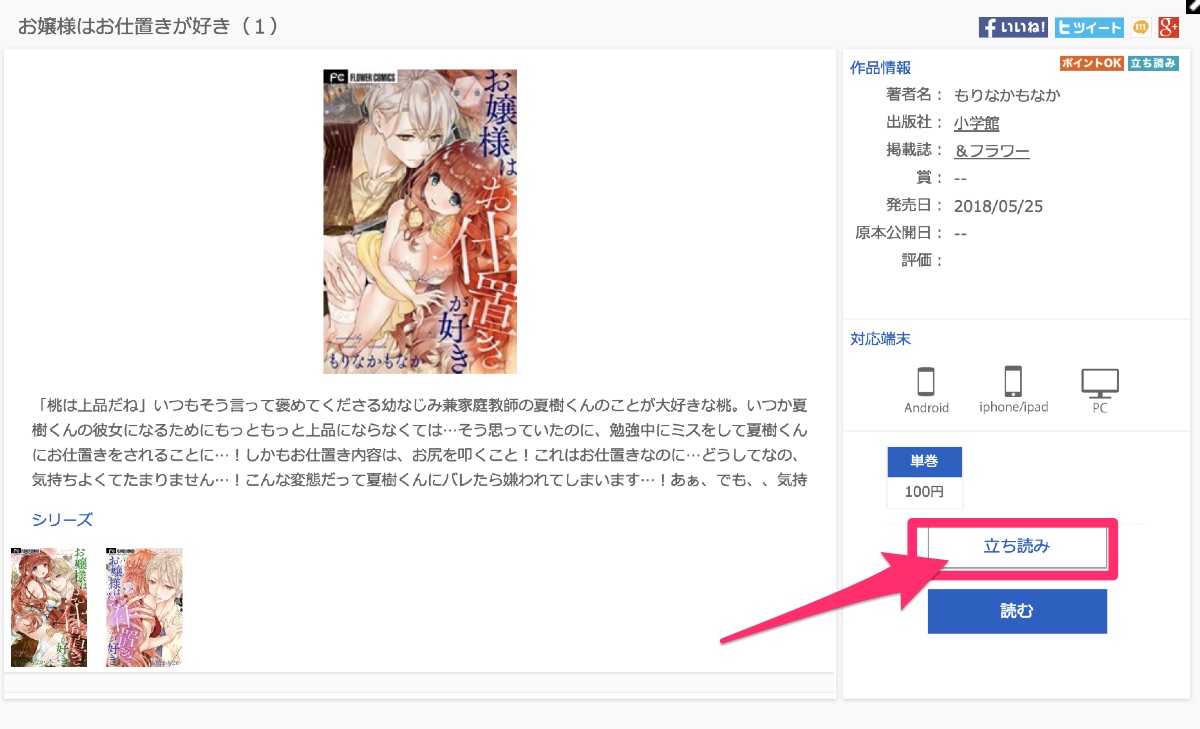Open the second series volume thumbnail

144,607
